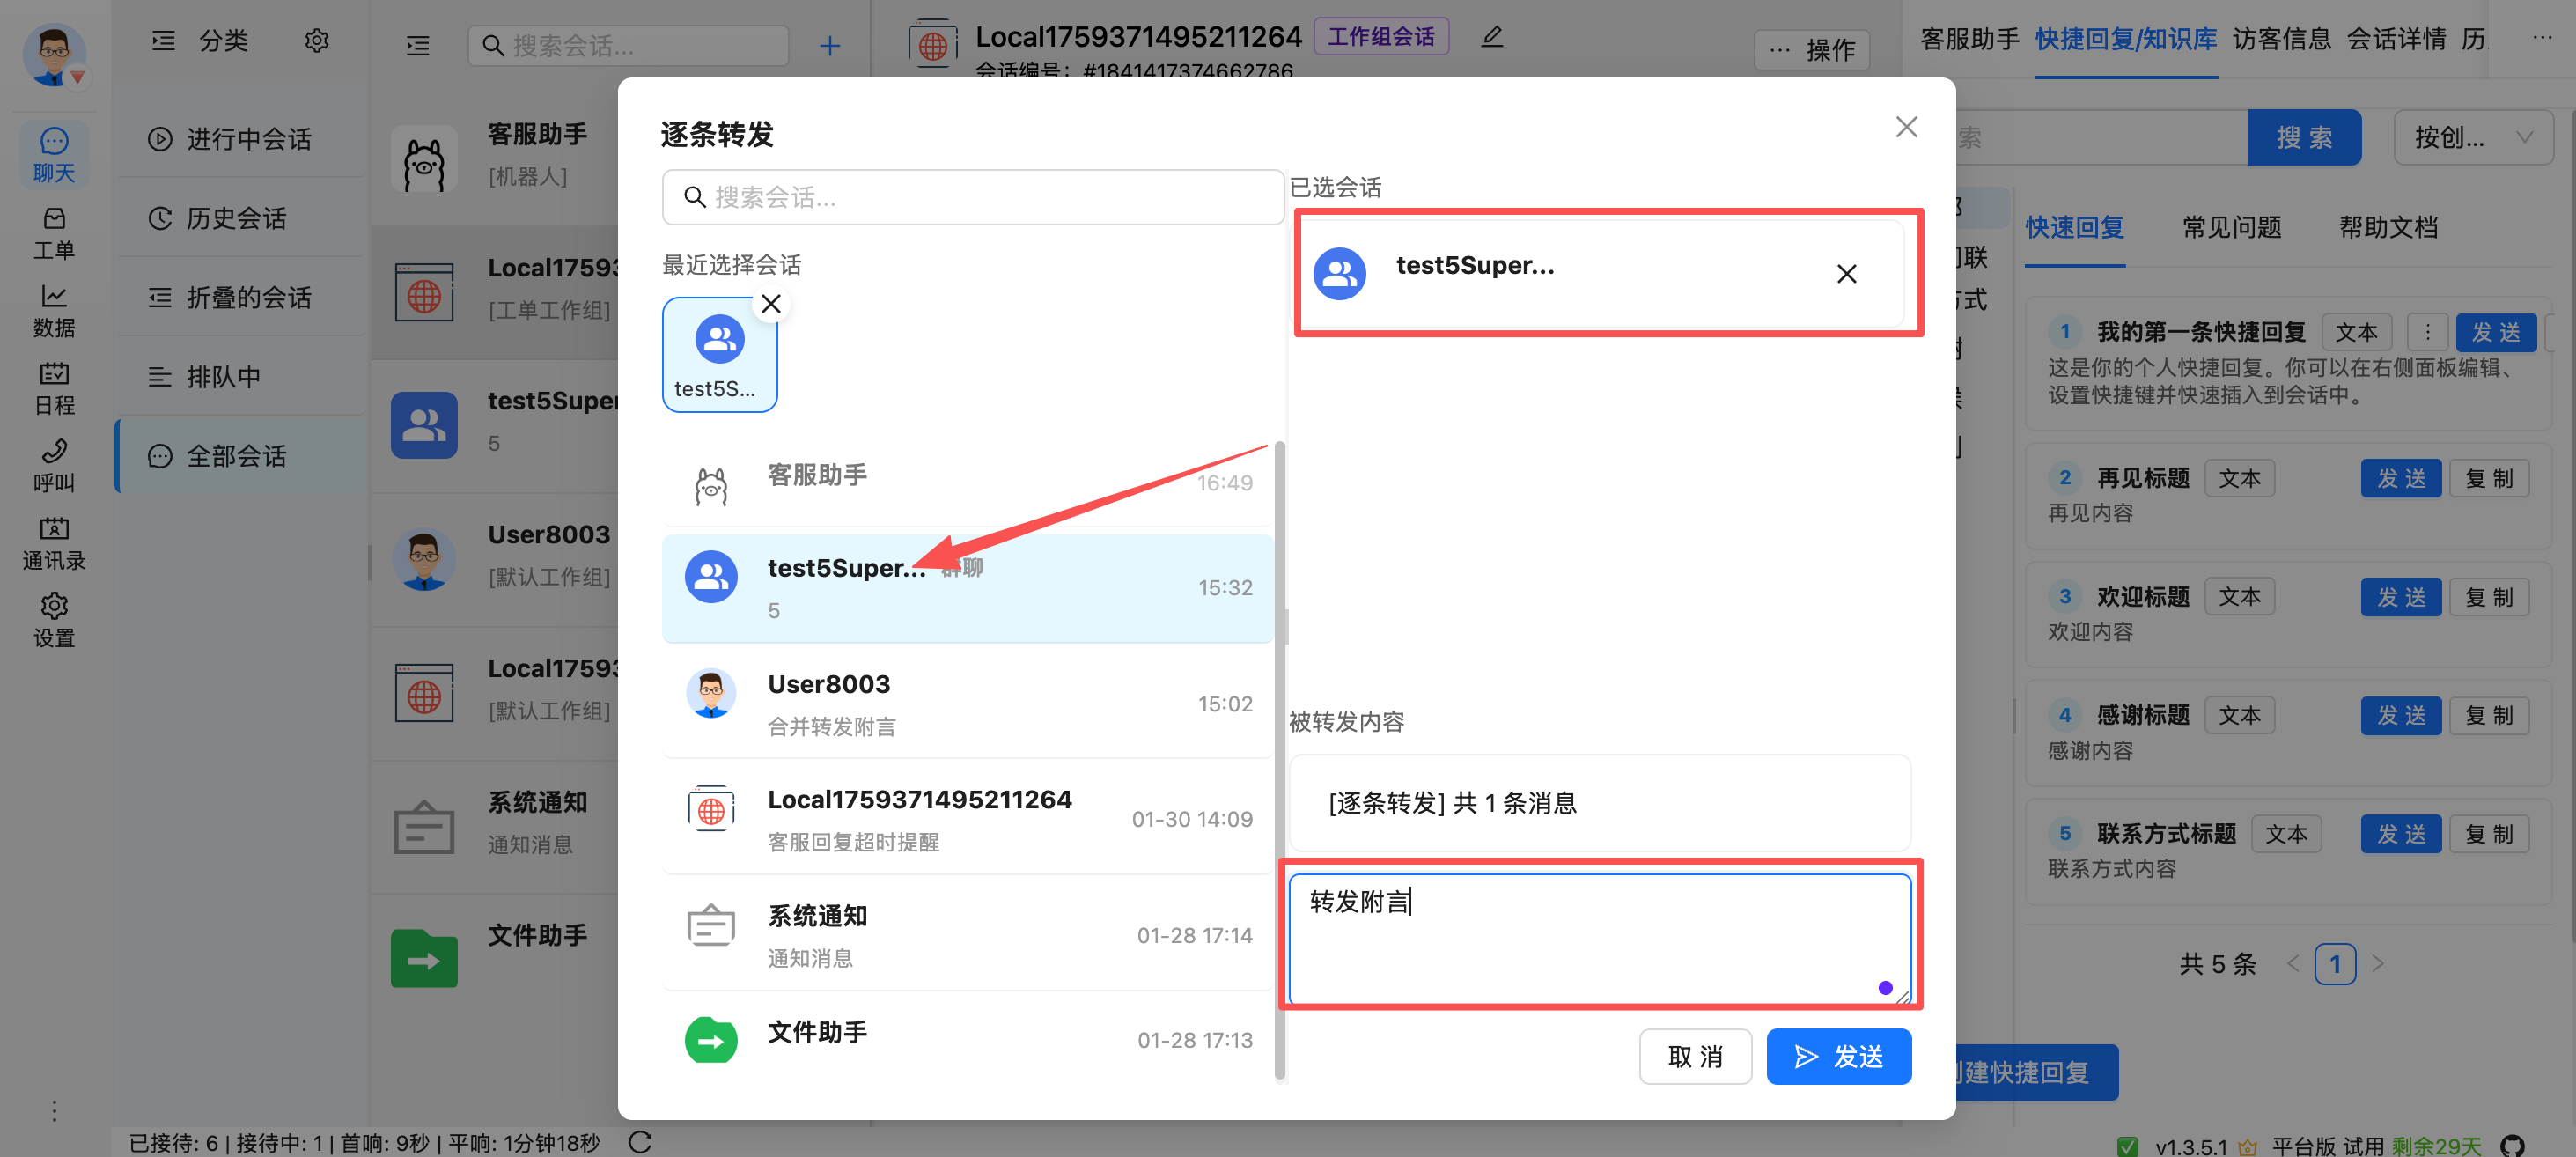The width and height of the screenshot is (2576, 1157).
Task: Switch to the 访客信息 tab
Action: (2281, 40)
